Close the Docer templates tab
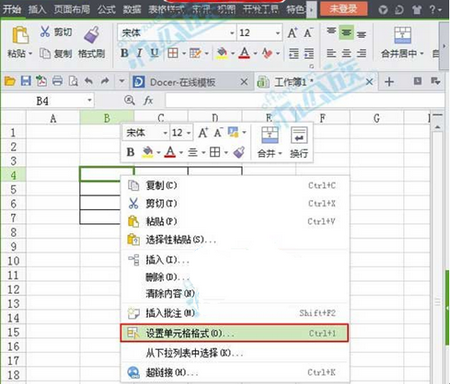Viewport: 450px width, 384px height. pos(244,82)
